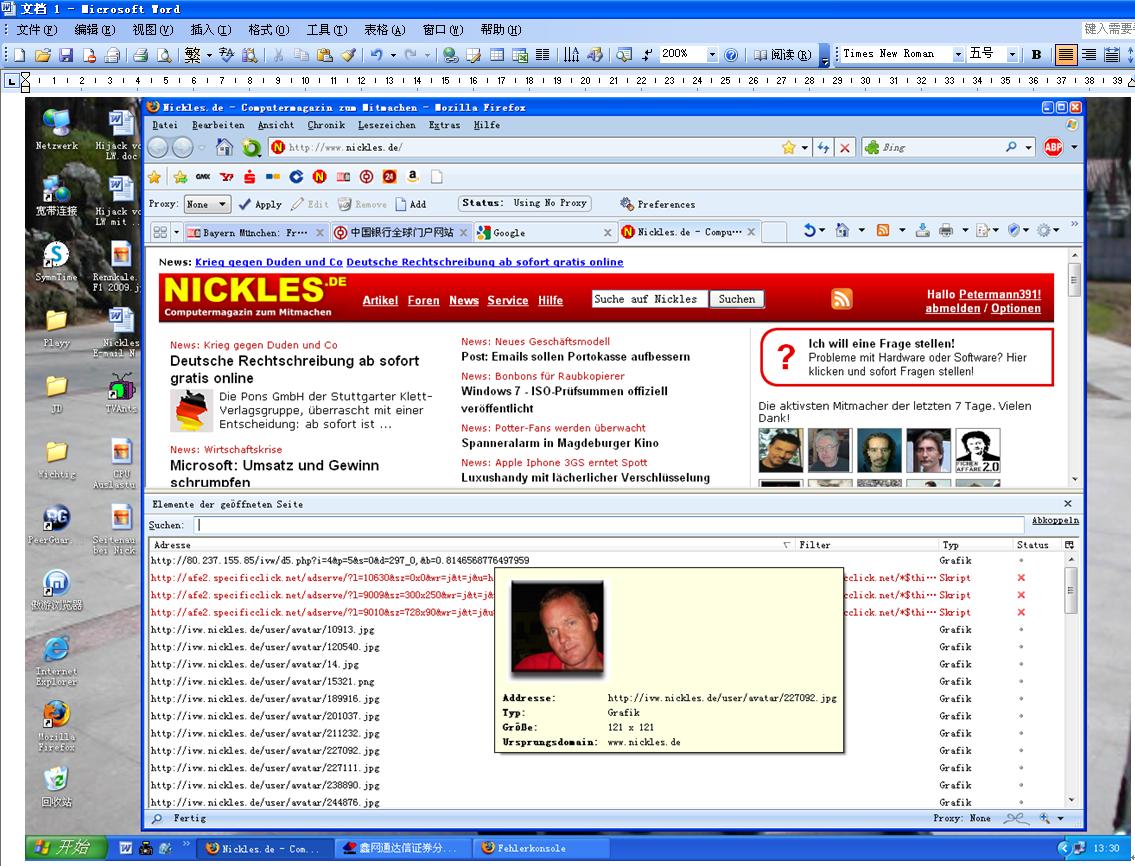Save the document with the floppy icon
The image size is (1135, 866).
coord(66,55)
